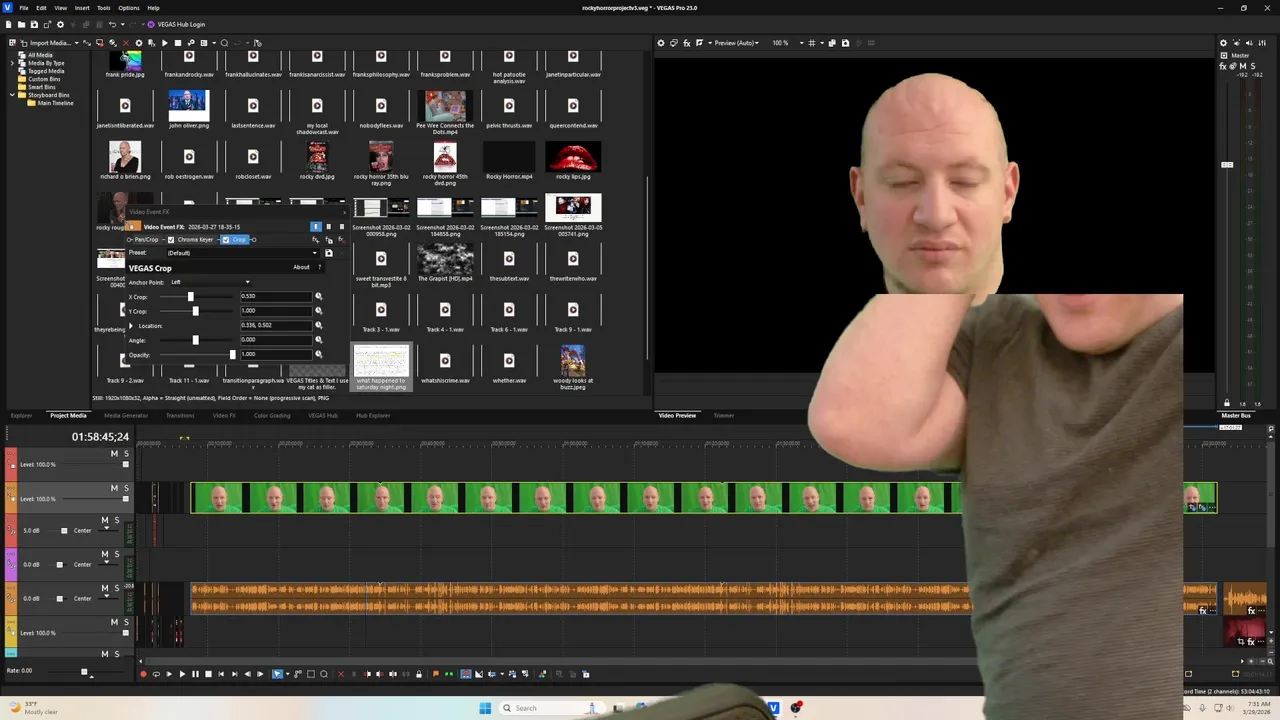Viewport: 1280px width, 720px height.
Task: Open the Explorer tab
Action: [x=21, y=415]
